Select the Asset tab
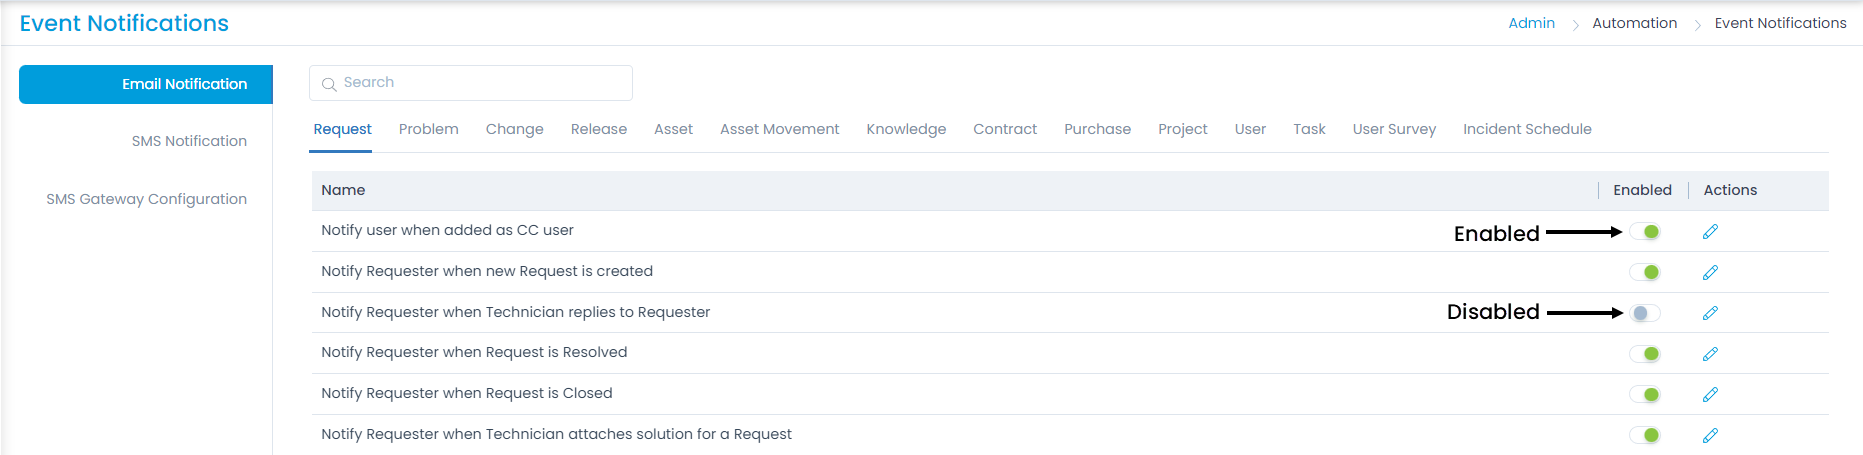This screenshot has width=1863, height=455. click(673, 129)
